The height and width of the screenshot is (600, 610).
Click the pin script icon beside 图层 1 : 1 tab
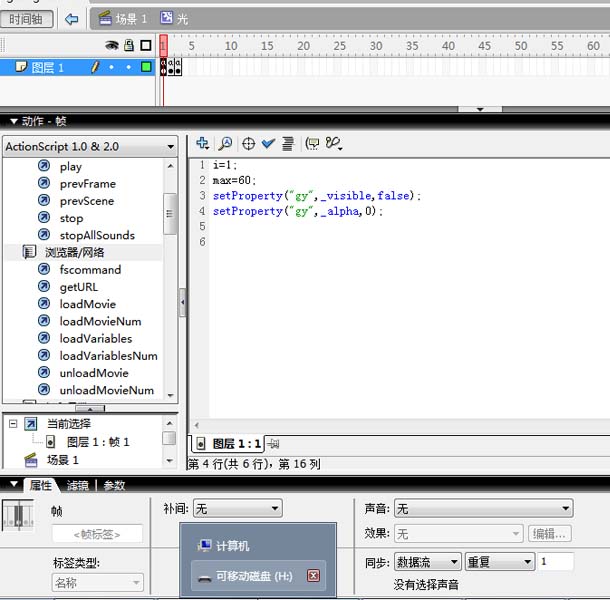tap(273, 444)
